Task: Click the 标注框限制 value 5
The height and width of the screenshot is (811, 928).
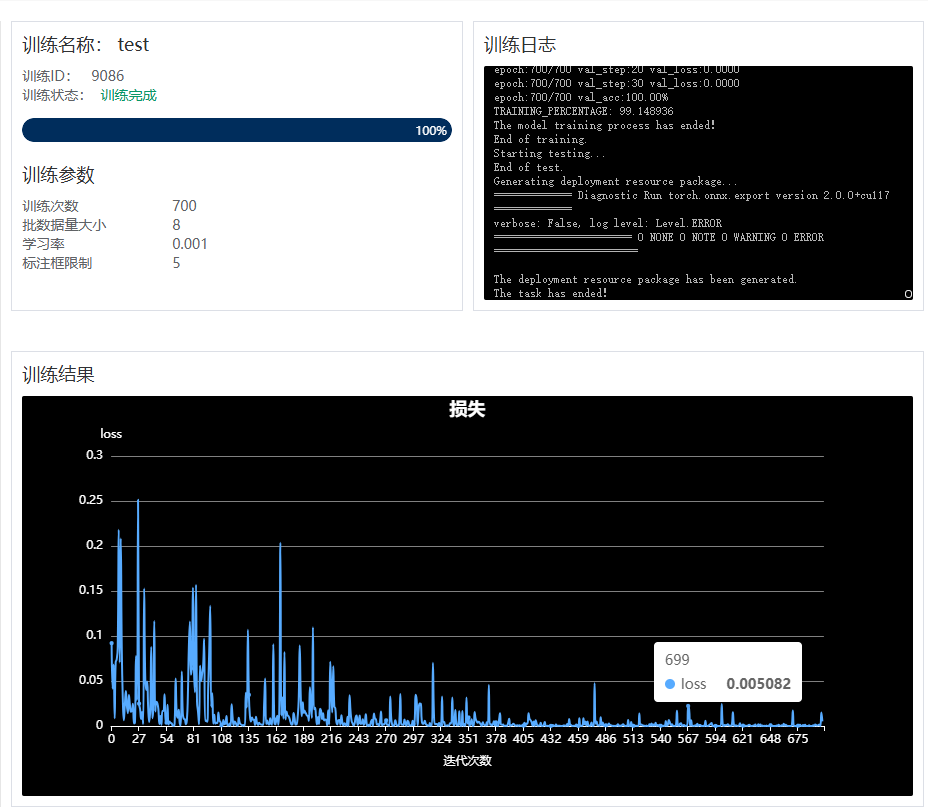Action: tap(176, 263)
